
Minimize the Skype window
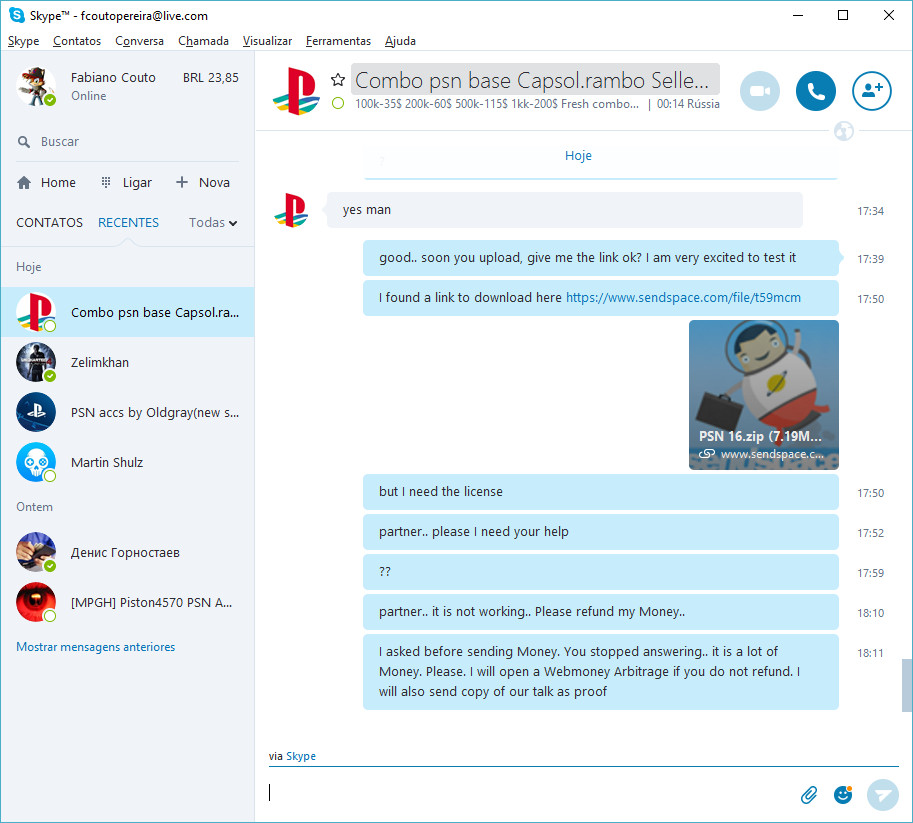point(798,15)
